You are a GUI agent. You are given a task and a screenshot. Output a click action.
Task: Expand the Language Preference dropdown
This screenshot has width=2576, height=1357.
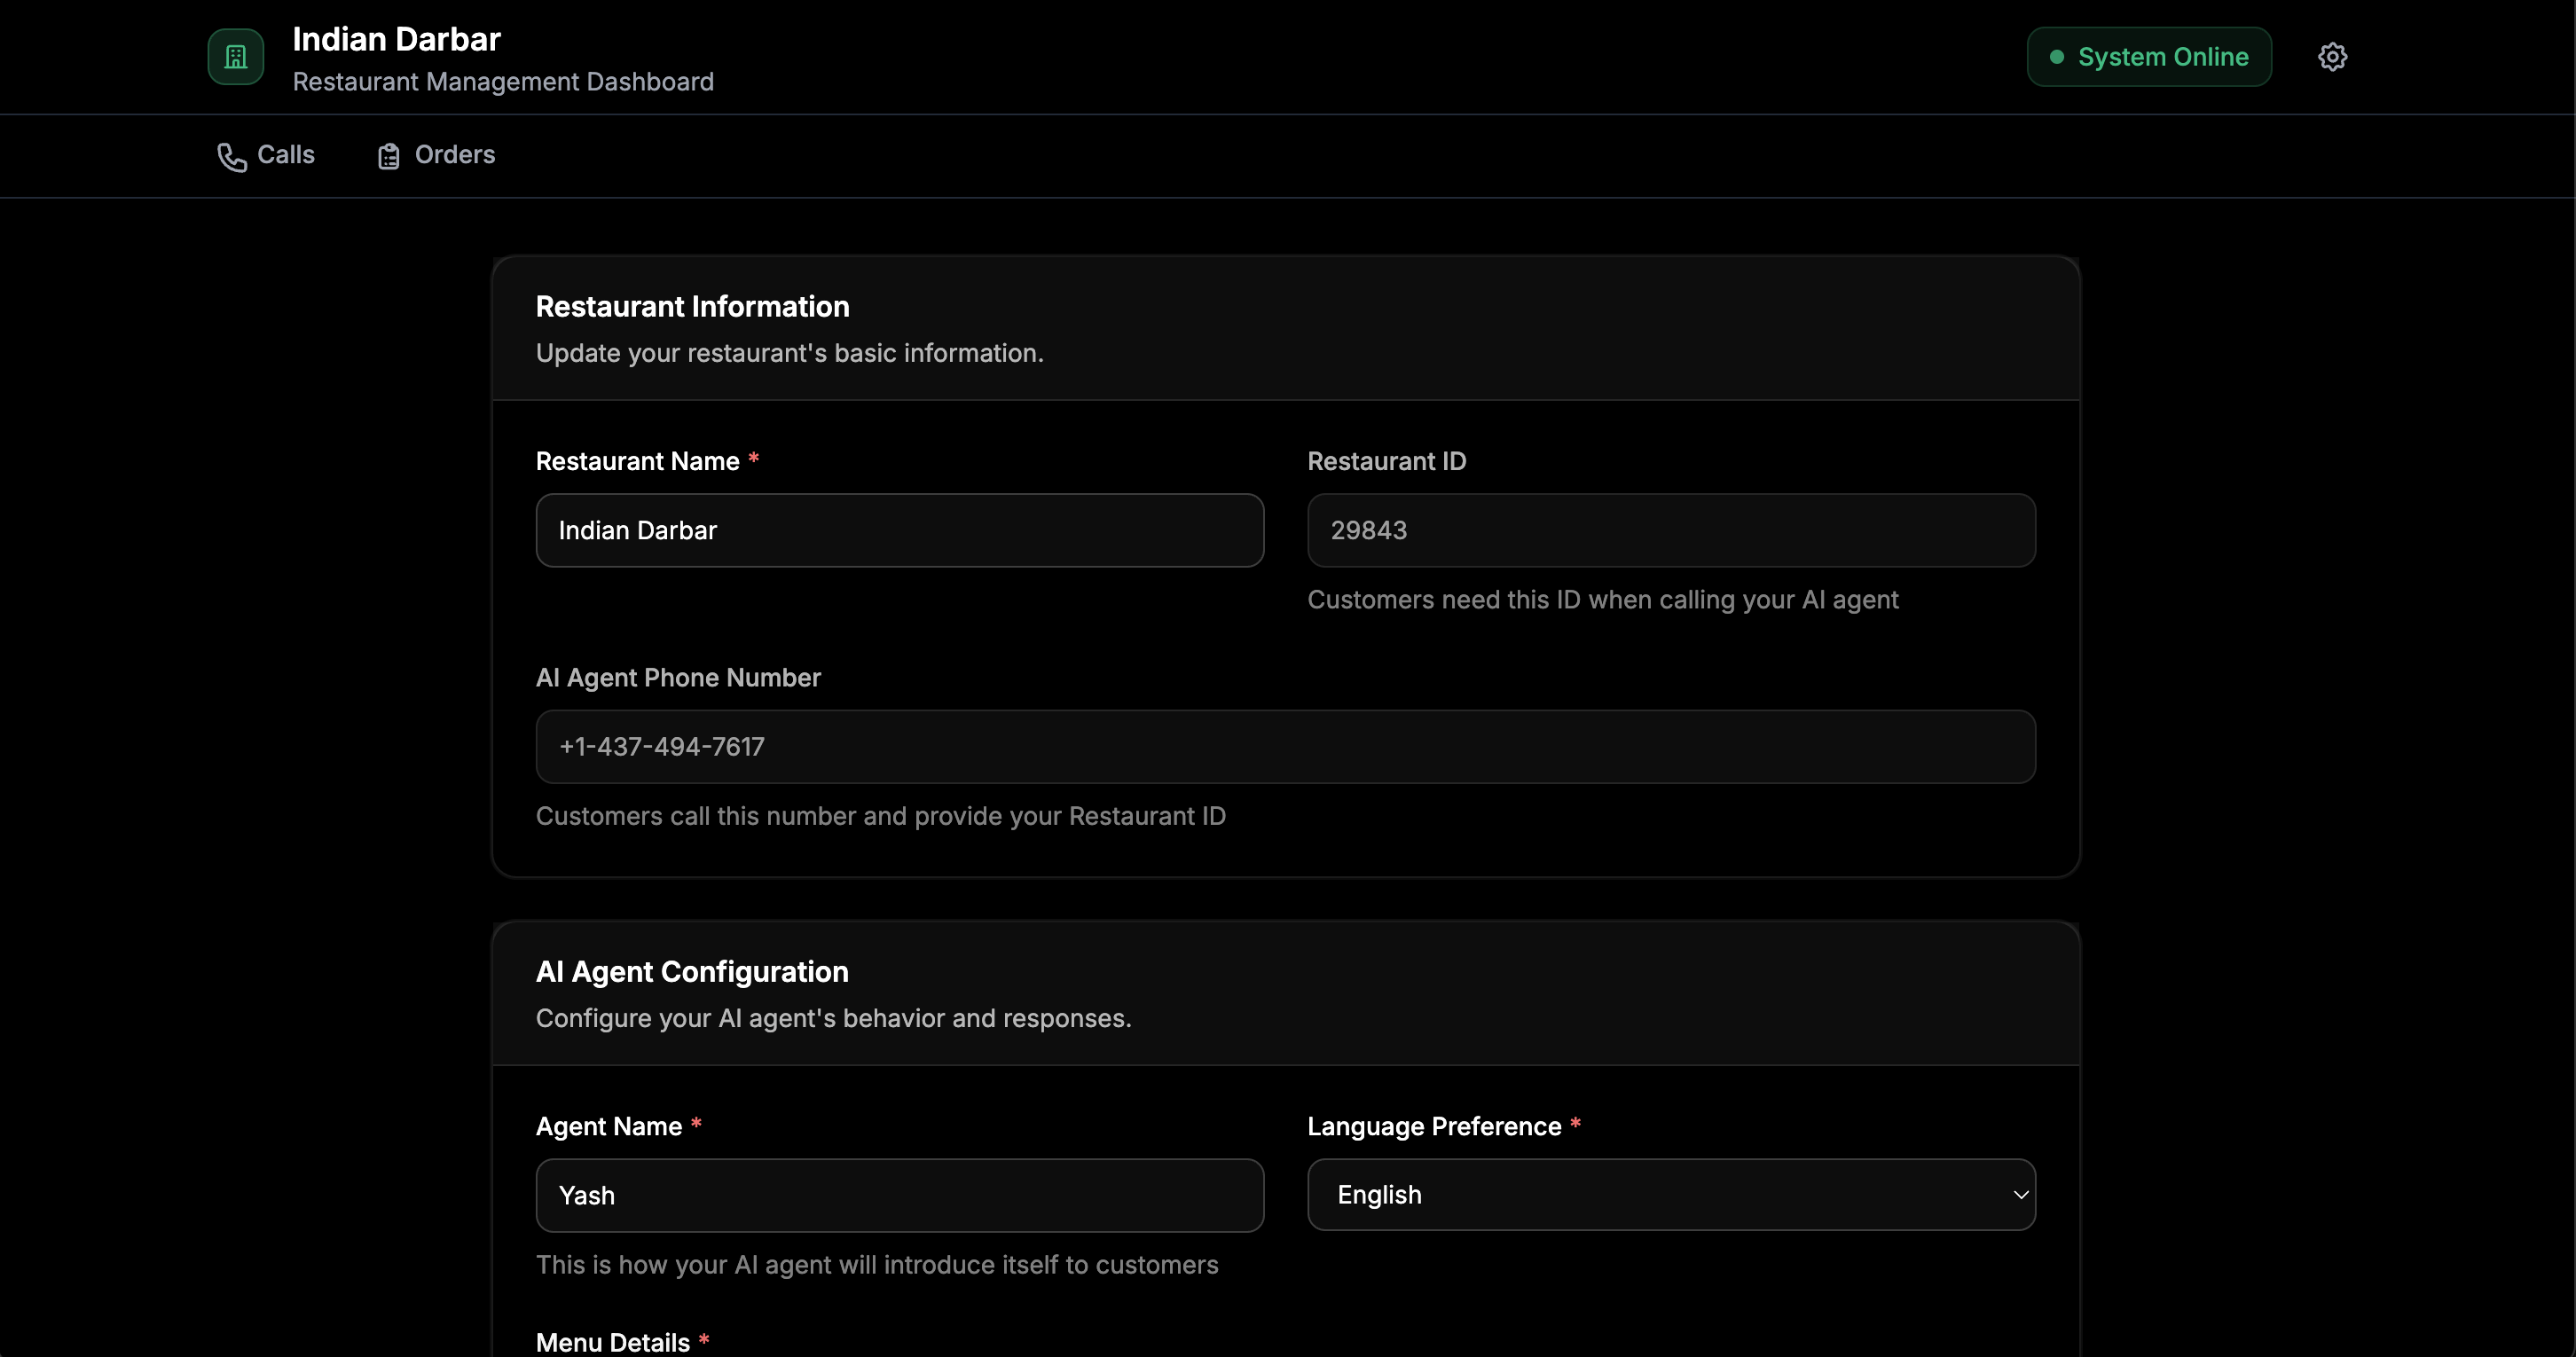click(x=1670, y=1195)
